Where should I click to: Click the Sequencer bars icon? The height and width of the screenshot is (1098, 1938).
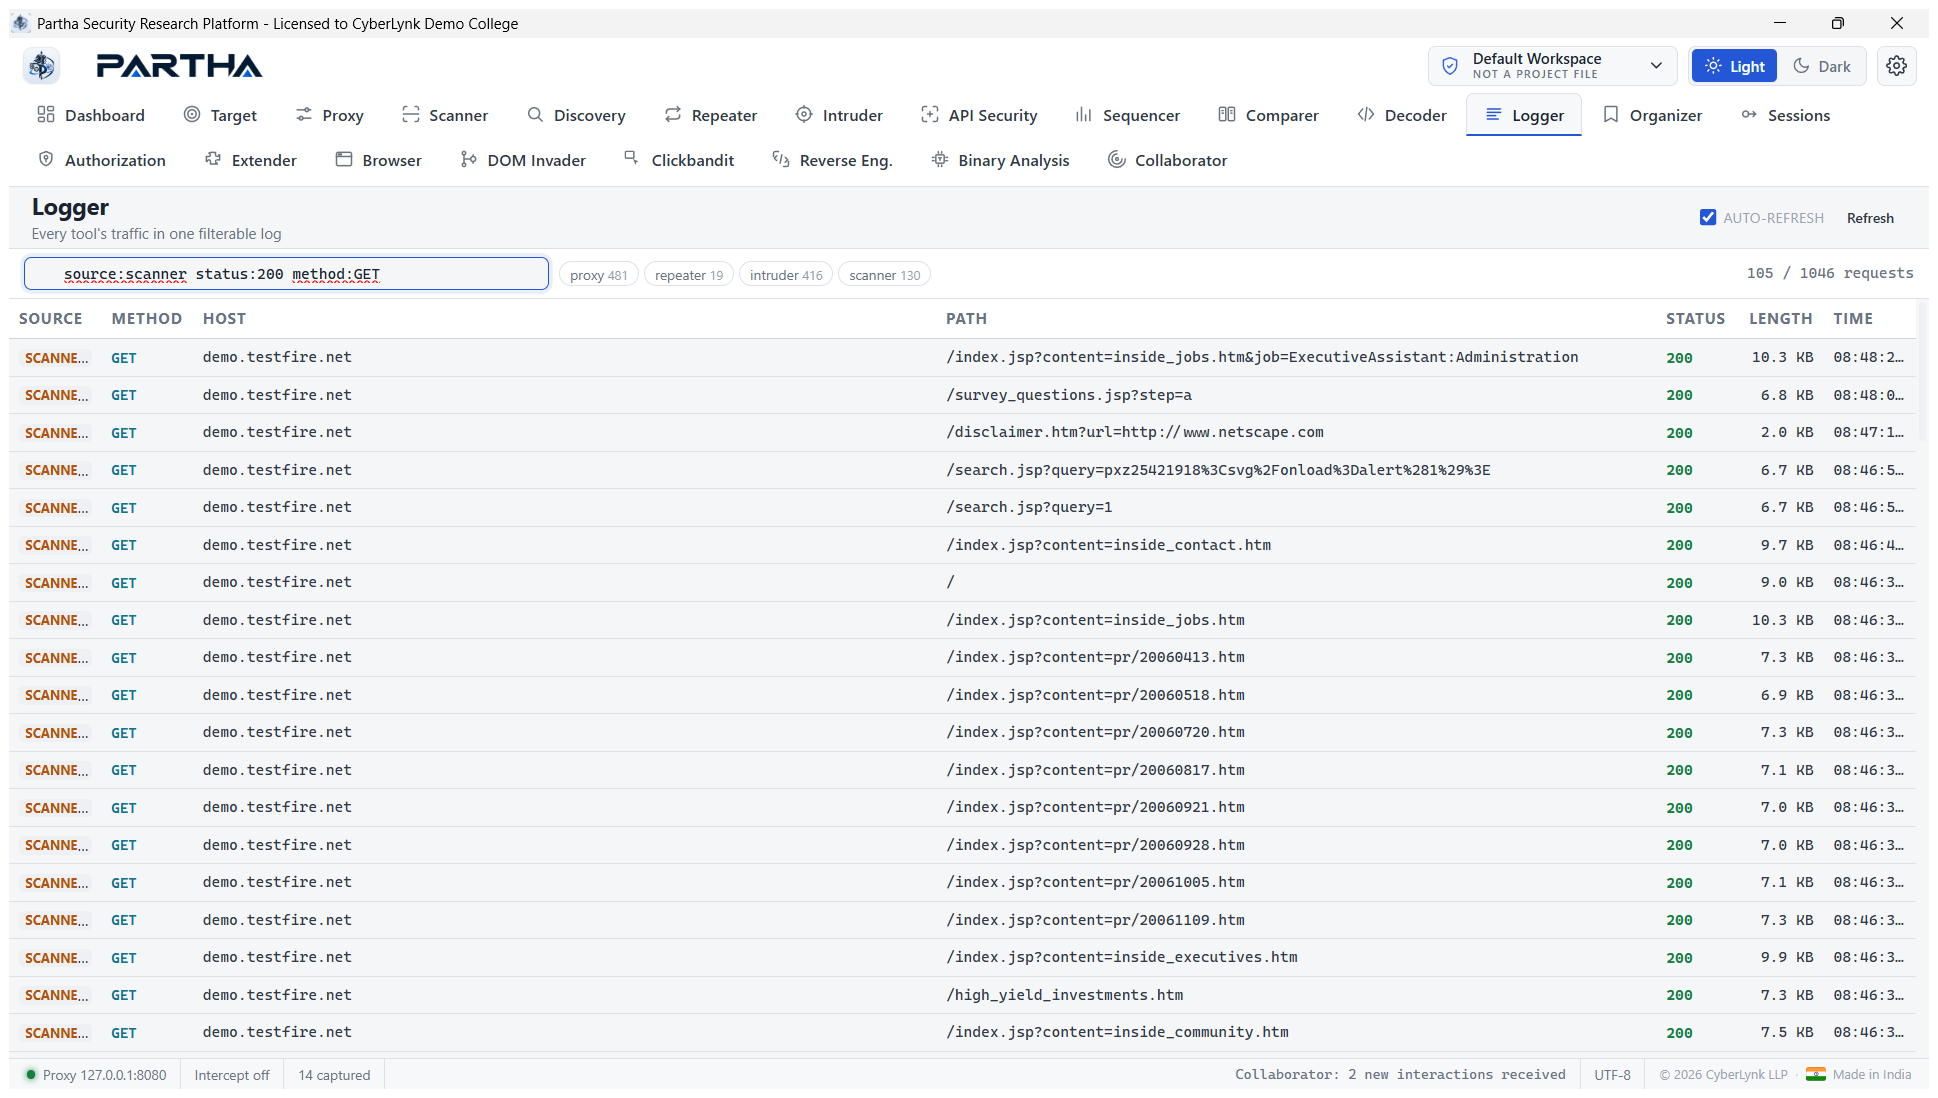click(1084, 115)
